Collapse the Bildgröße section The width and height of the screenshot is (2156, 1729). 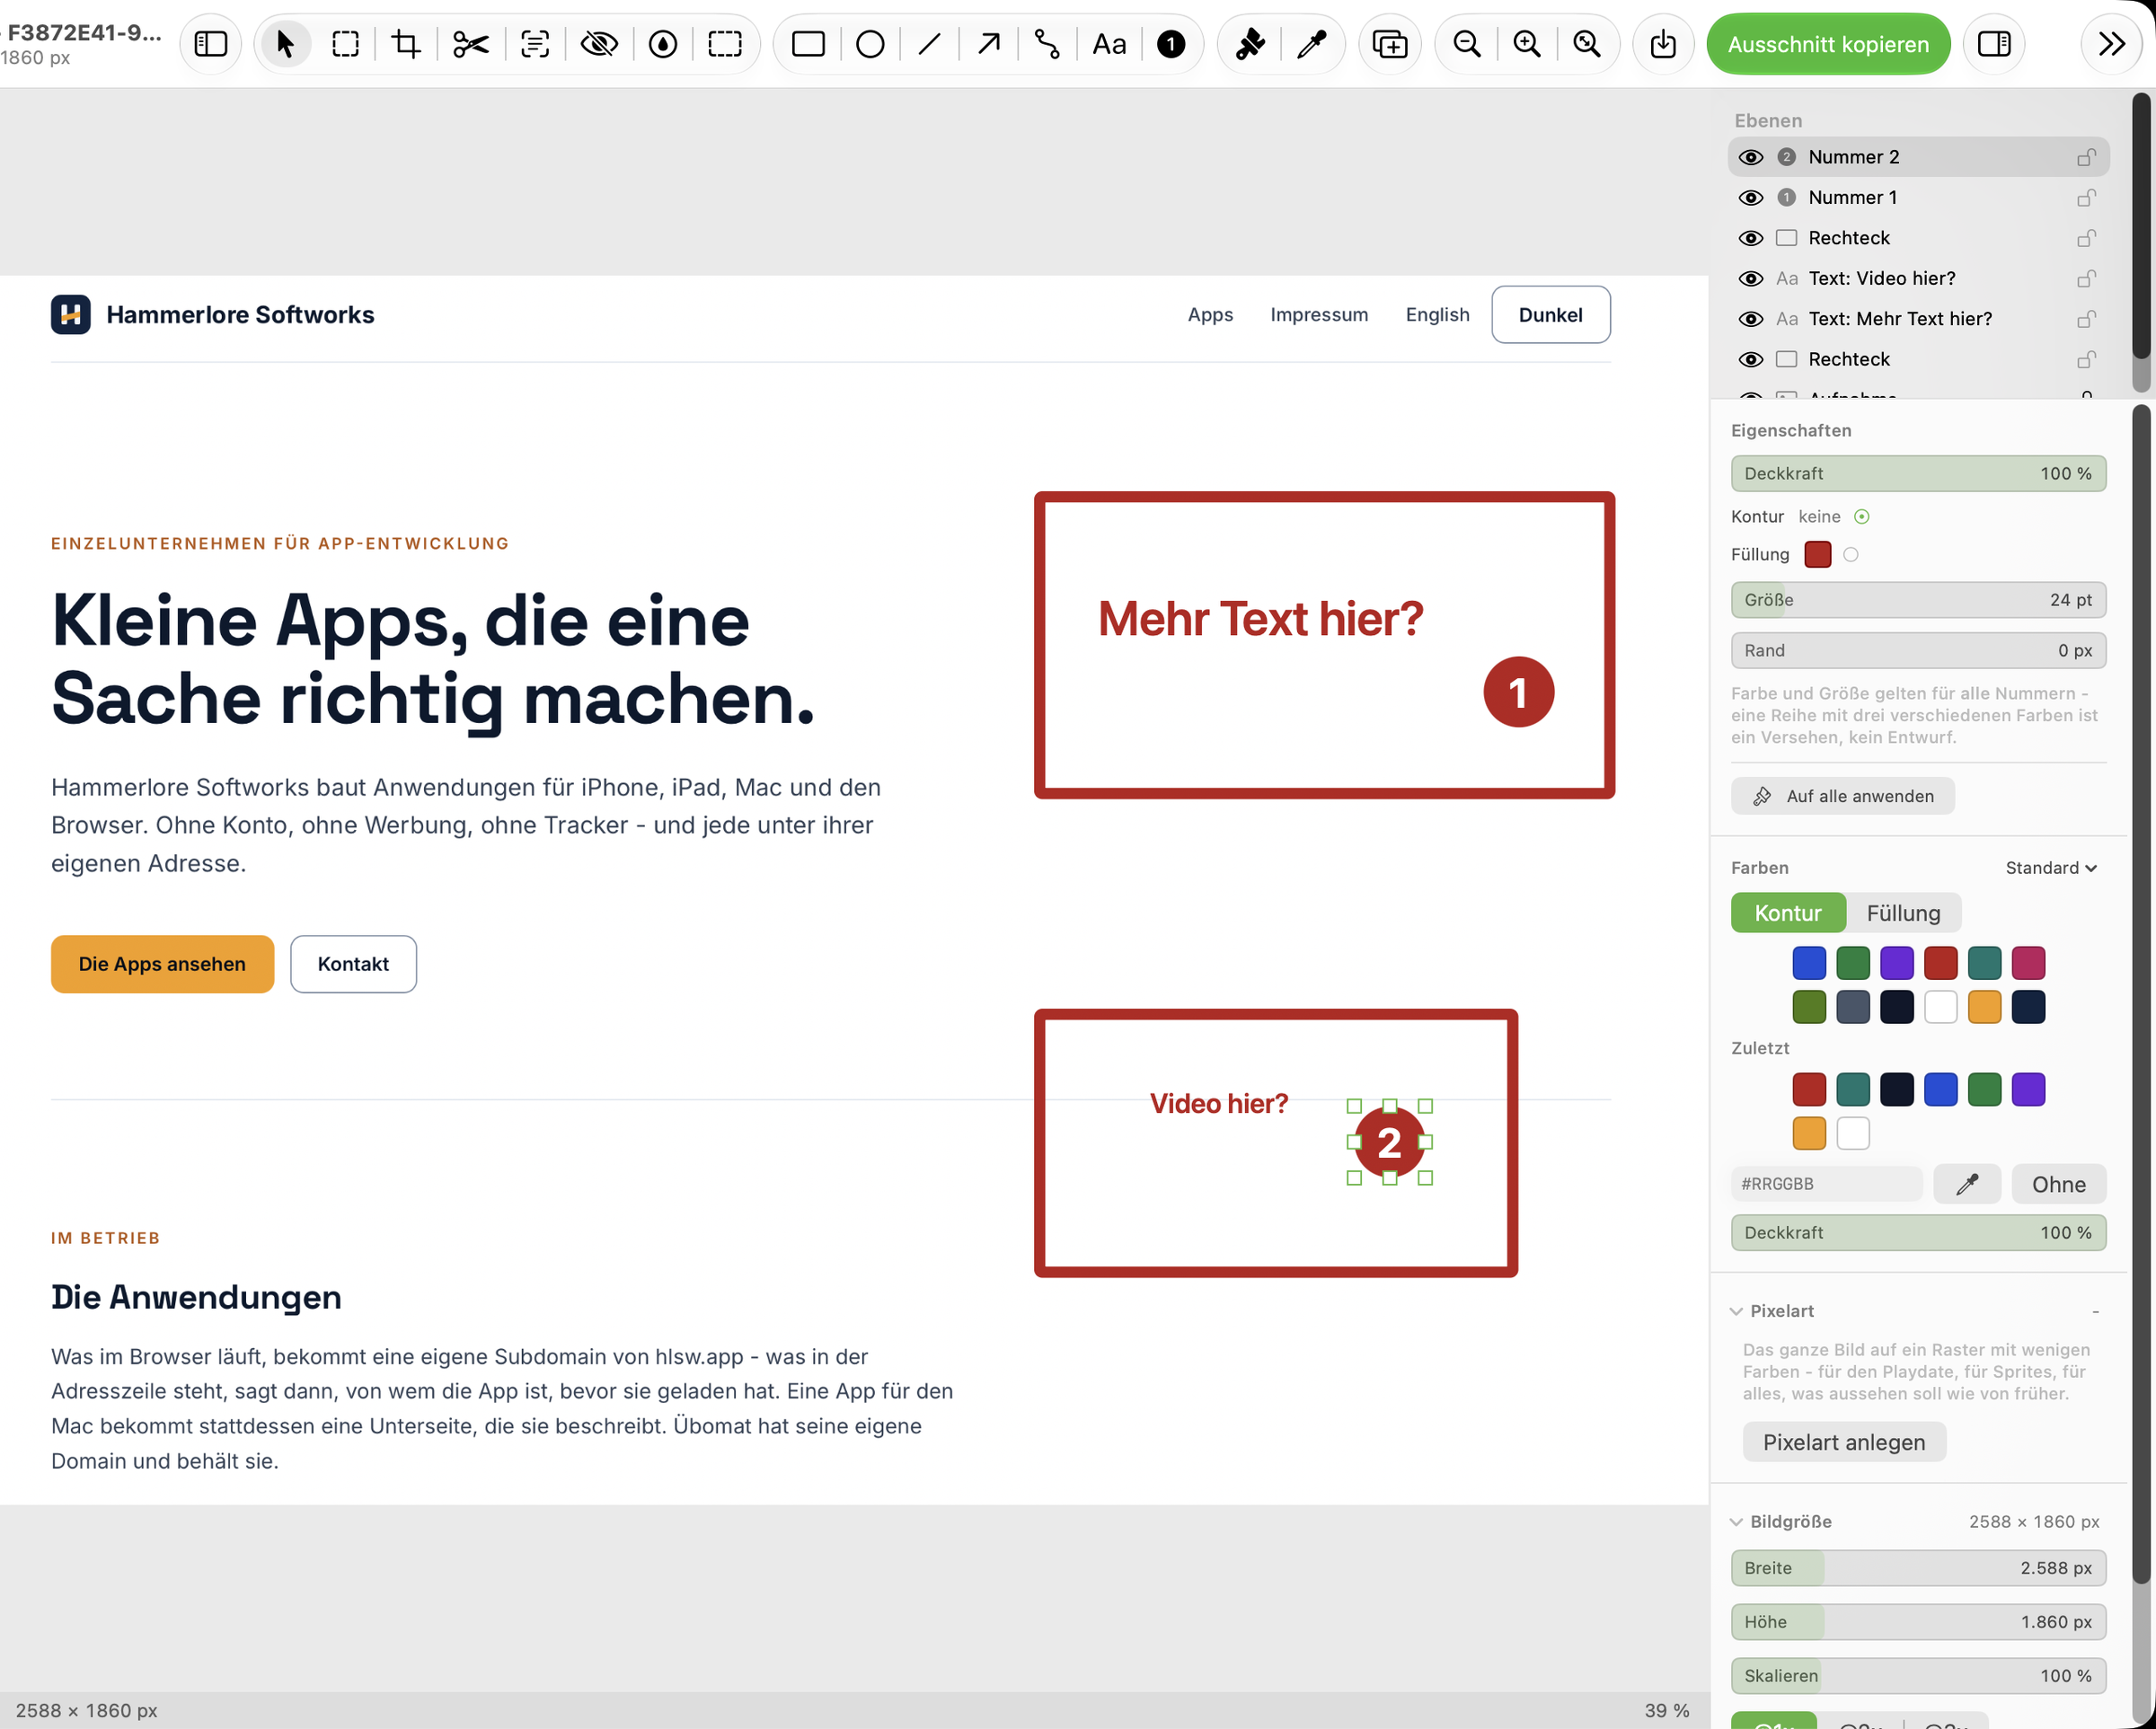click(1737, 1522)
